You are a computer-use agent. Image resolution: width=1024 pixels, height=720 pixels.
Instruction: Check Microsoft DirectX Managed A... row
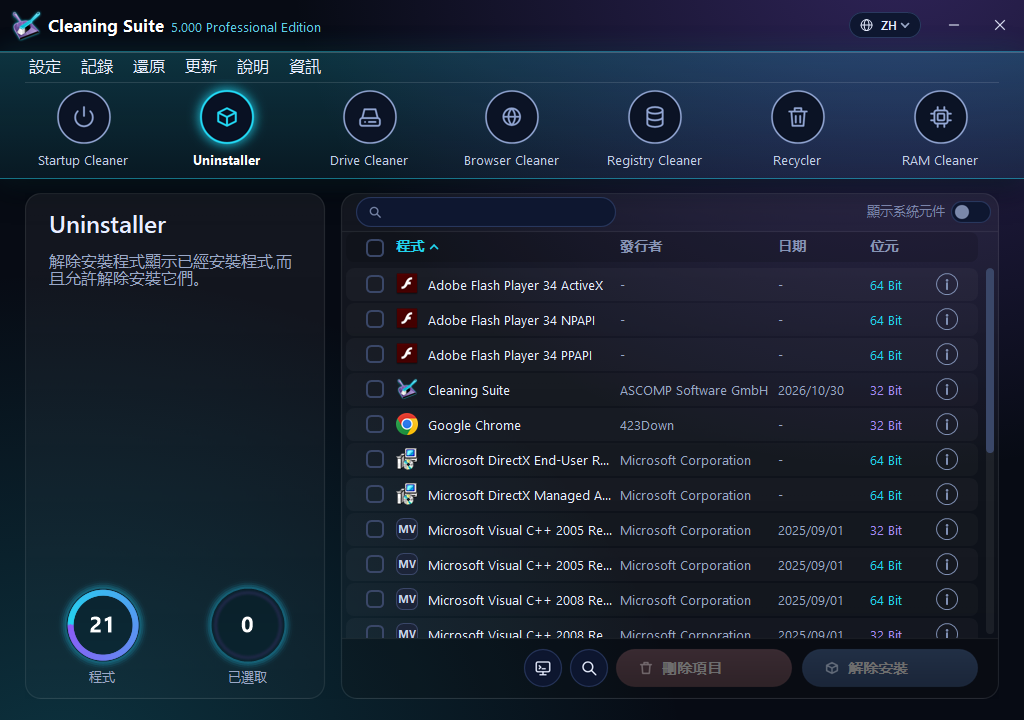pyautogui.click(x=375, y=494)
